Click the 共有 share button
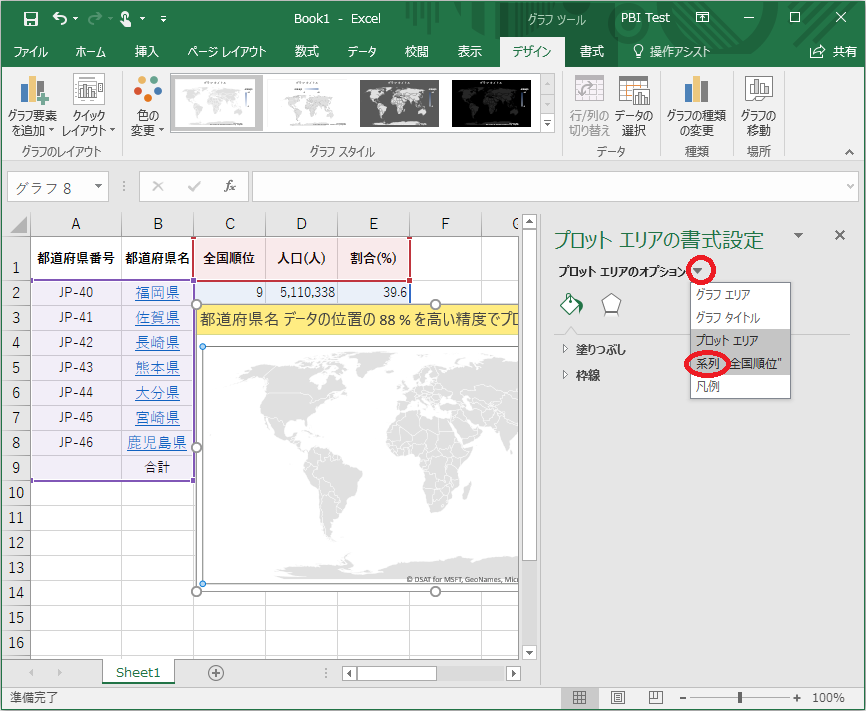The height and width of the screenshot is (711, 866). pos(833,52)
